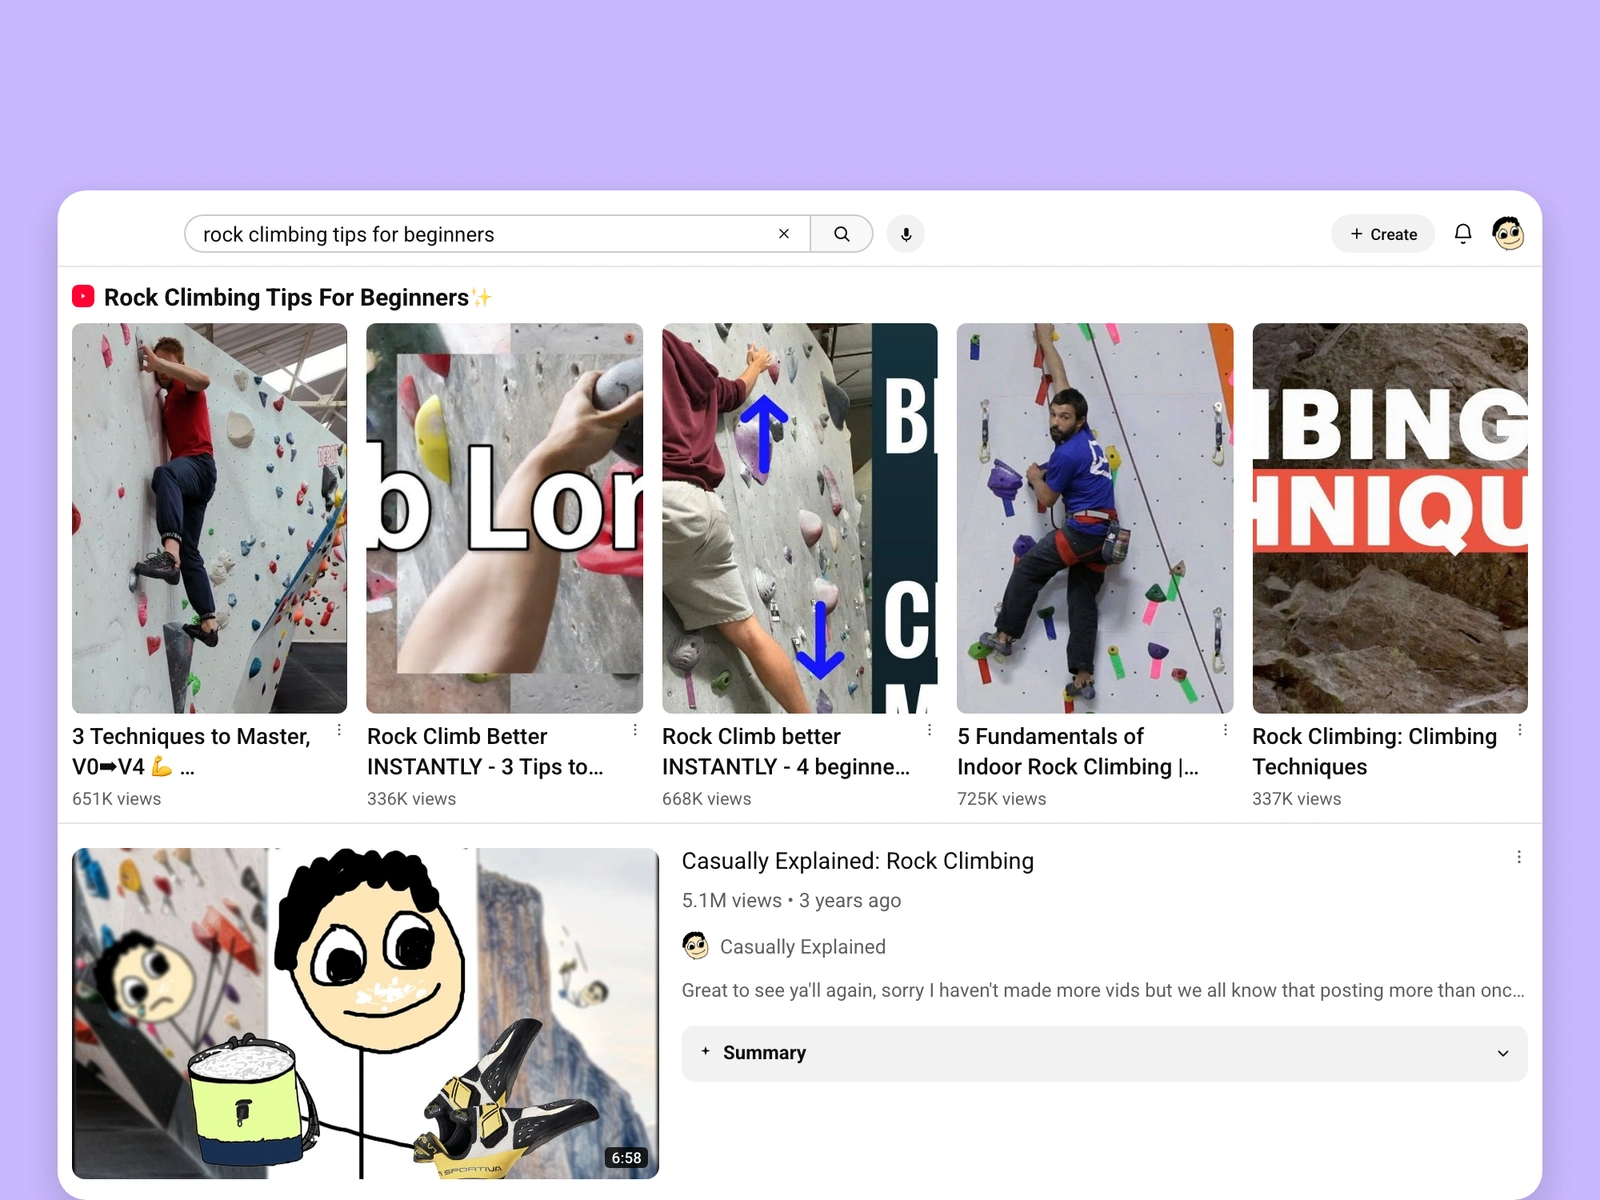
Task: Open the Casually Explained channel name link
Action: [803, 947]
